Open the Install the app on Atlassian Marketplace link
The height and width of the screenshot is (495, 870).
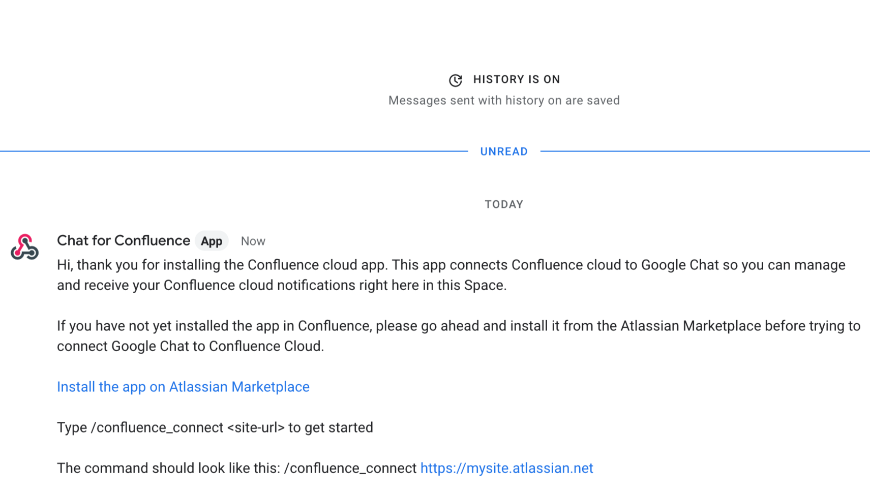click(x=183, y=387)
